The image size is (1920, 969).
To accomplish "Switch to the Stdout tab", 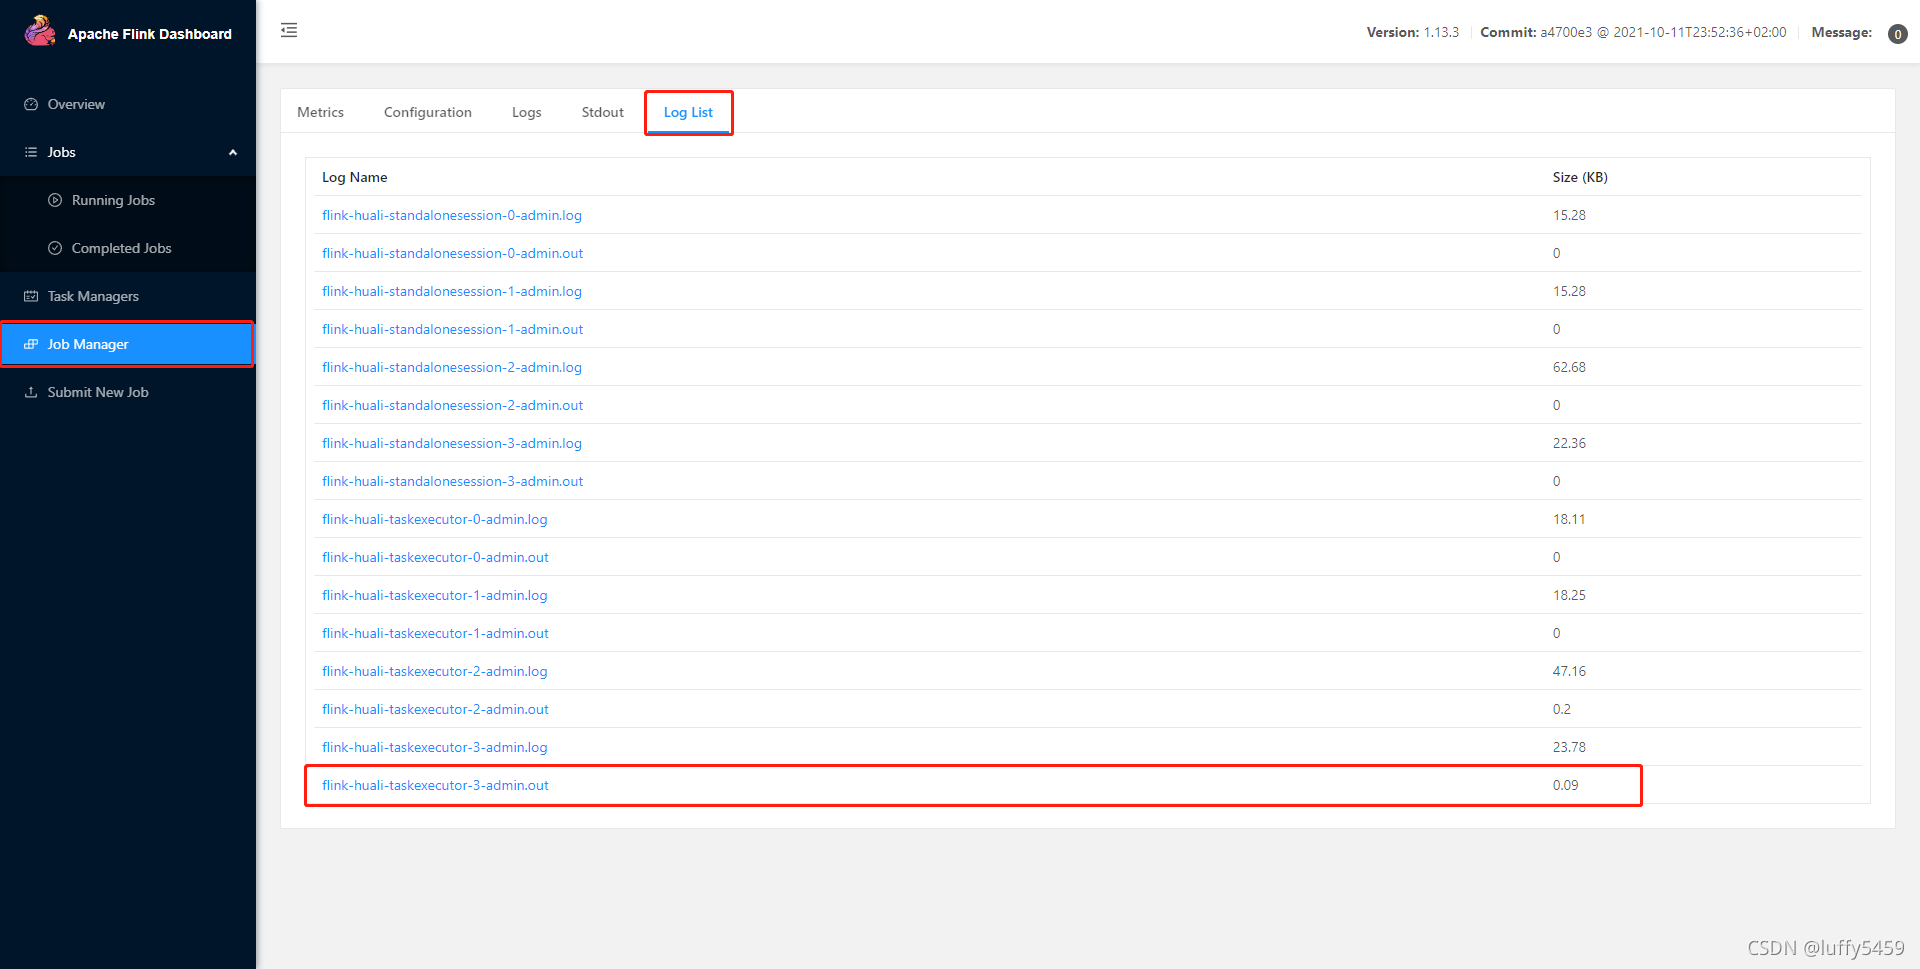I will 603,112.
